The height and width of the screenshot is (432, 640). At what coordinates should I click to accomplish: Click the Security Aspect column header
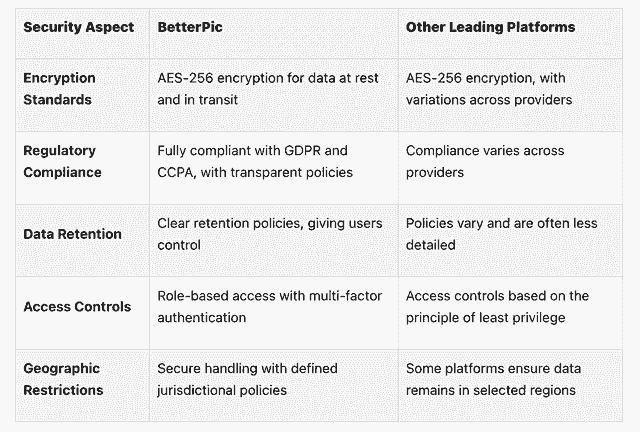(78, 27)
